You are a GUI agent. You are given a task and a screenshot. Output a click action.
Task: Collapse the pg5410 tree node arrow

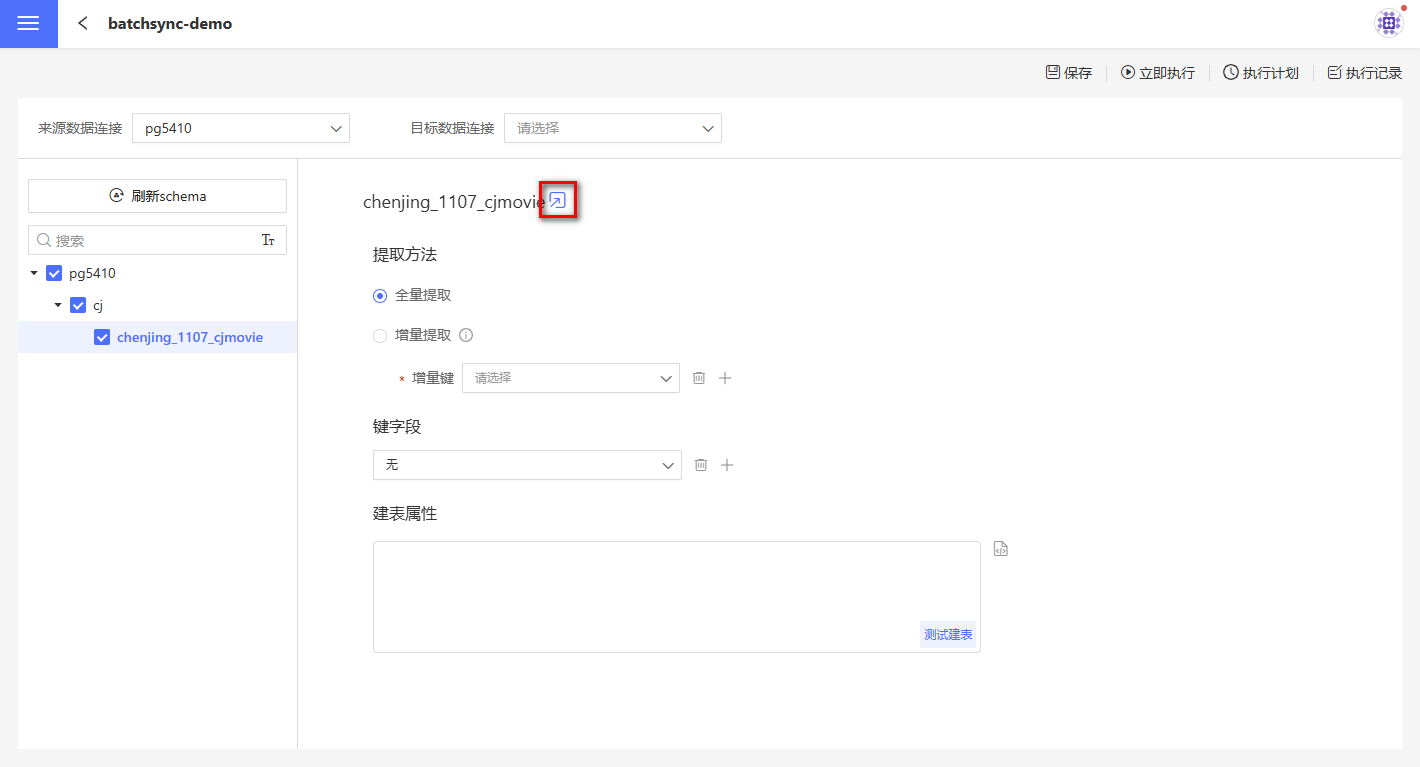point(34,273)
